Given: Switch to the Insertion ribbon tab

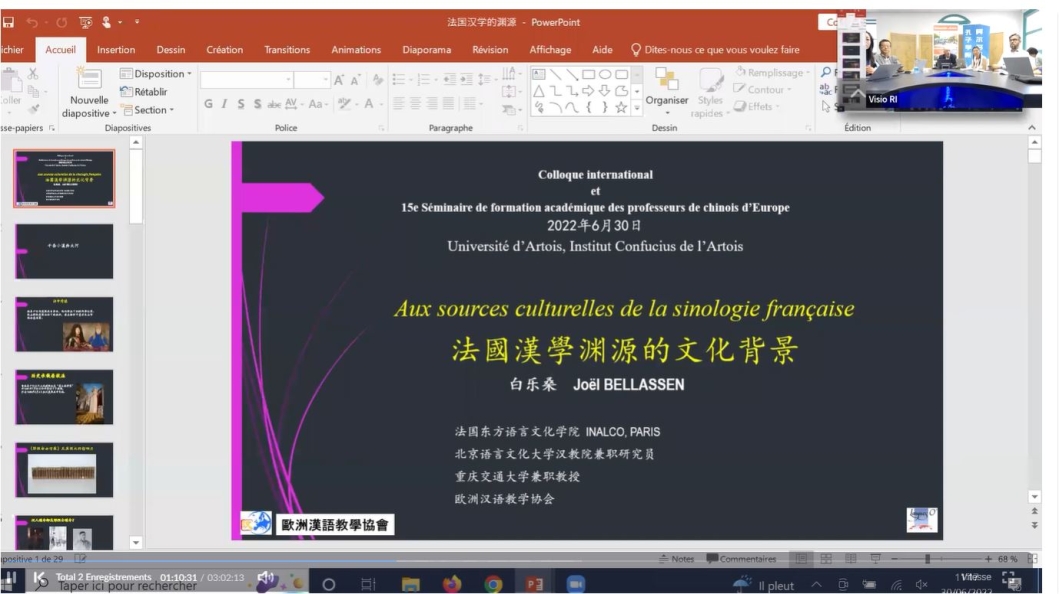Looking at the screenshot, I should pos(116,50).
